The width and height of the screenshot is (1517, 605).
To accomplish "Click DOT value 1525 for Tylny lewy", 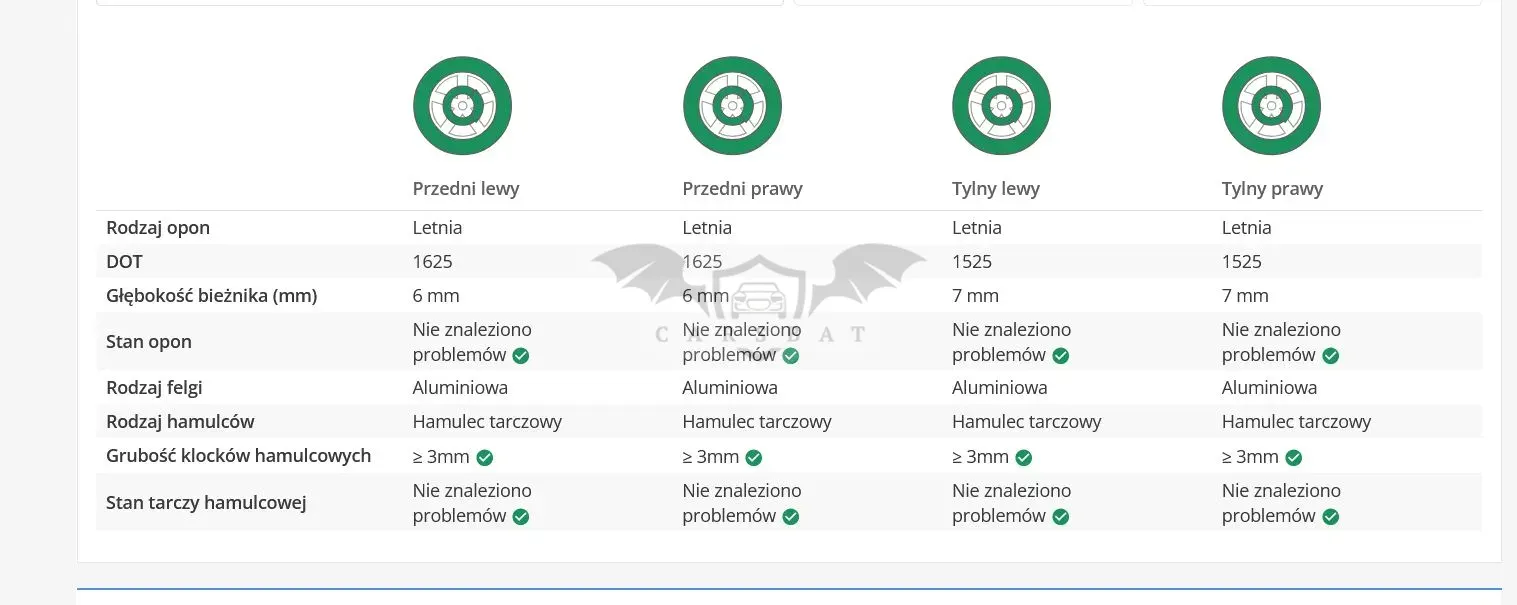I will coord(972,262).
